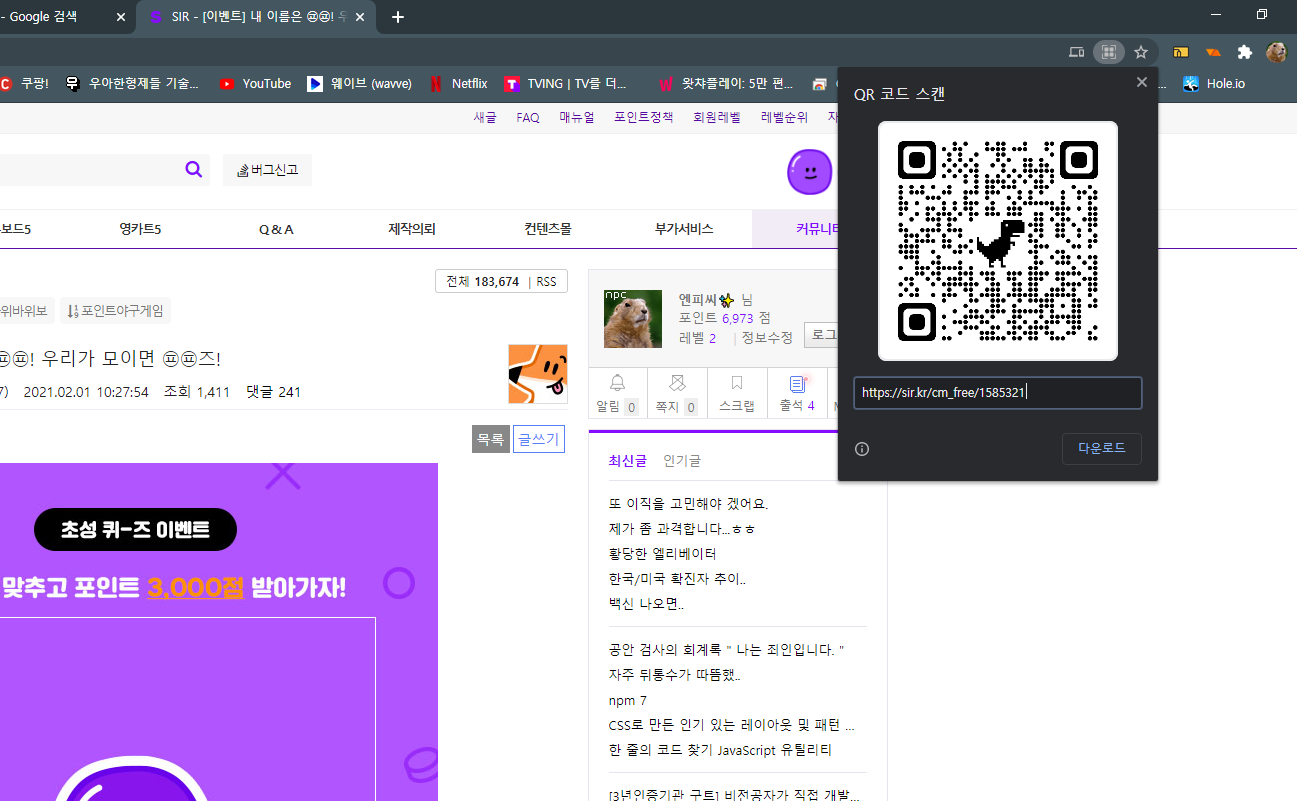The width and height of the screenshot is (1297, 801).
Task: Select the 최신글 tab
Action: click(x=627, y=460)
